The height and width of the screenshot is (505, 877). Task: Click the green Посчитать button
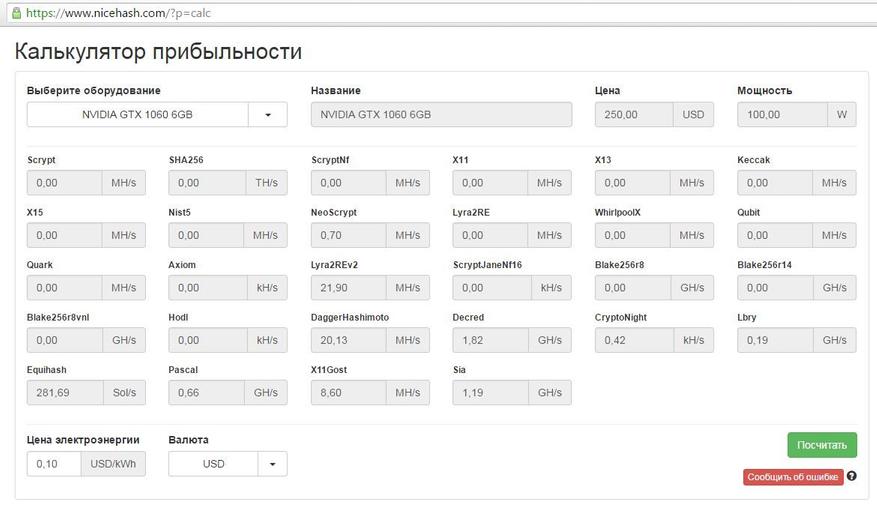pos(822,445)
